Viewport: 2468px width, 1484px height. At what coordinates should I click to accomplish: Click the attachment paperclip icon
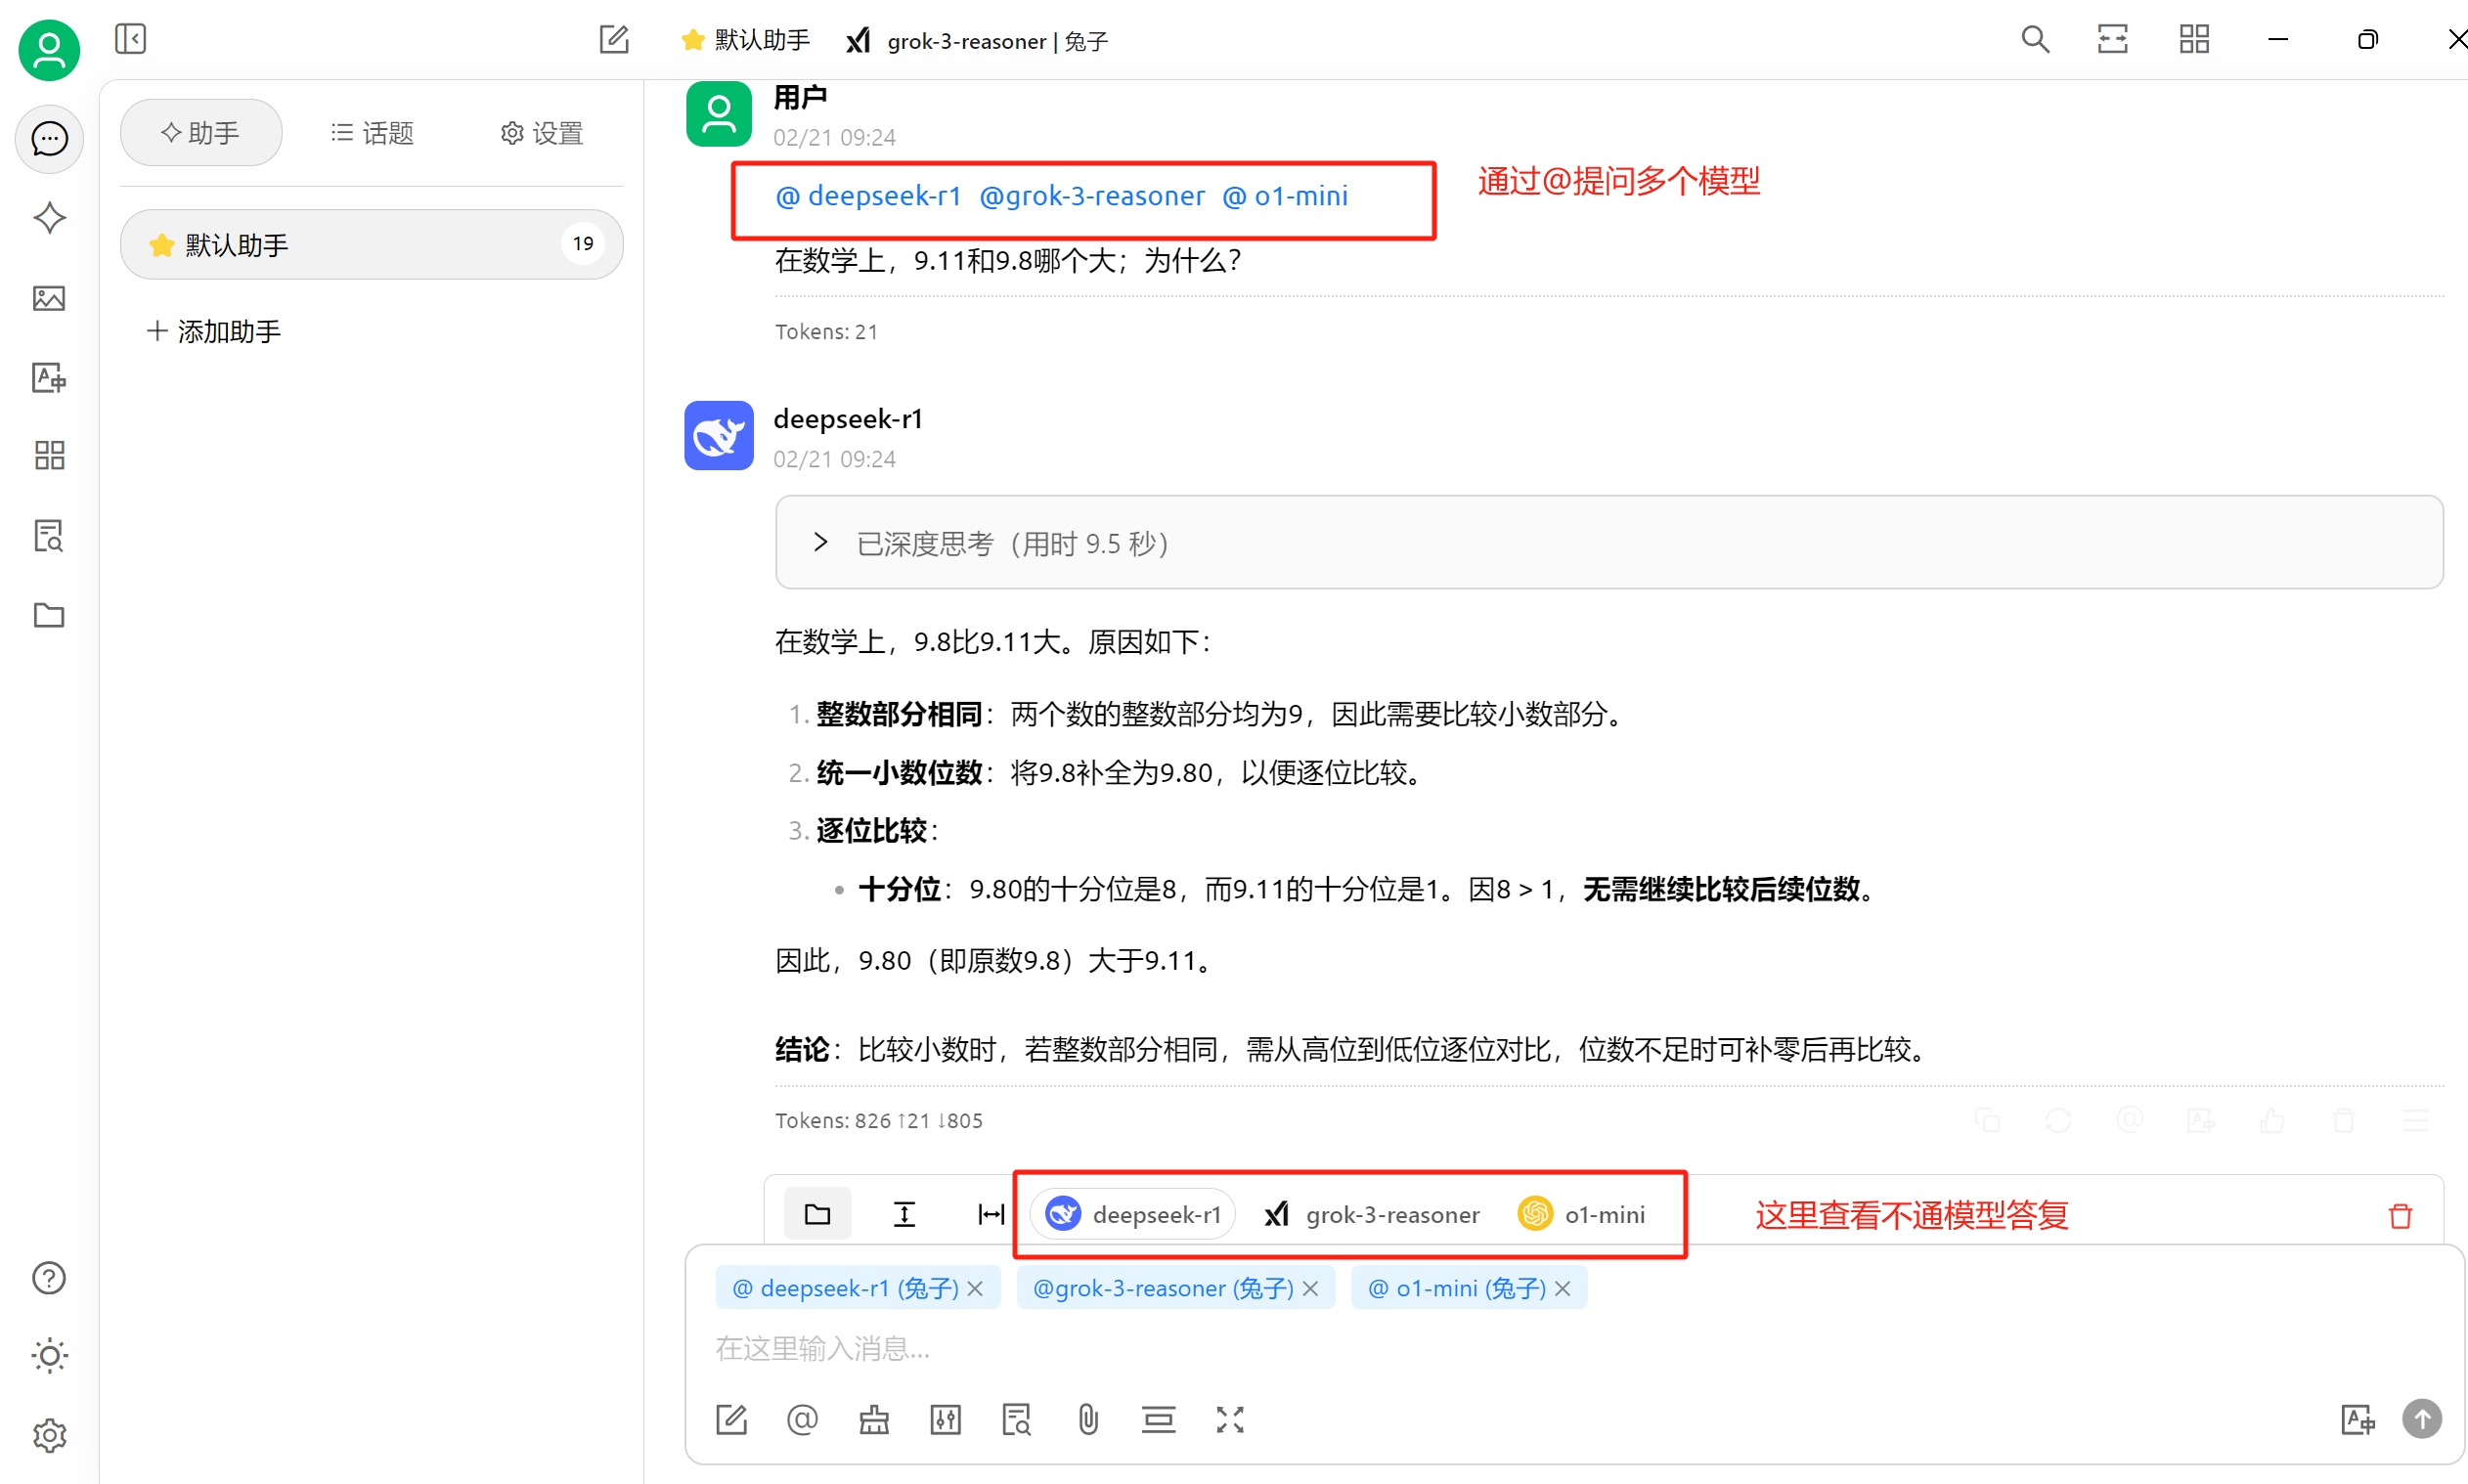1088,1419
